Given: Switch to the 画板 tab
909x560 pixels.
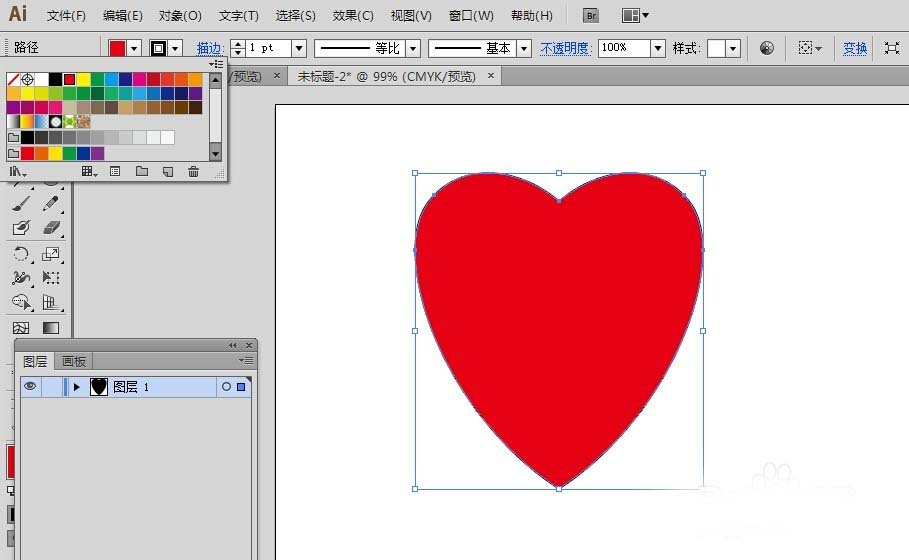Looking at the screenshot, I should pos(74,361).
